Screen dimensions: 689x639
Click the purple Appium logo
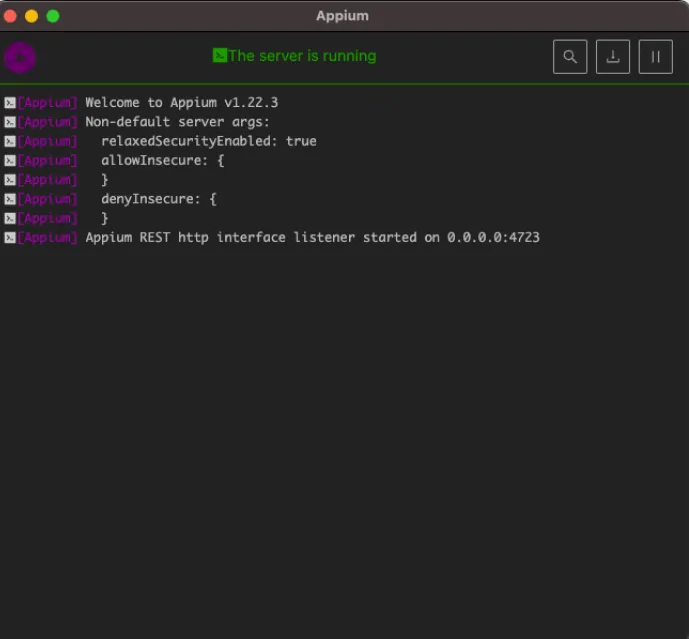pyautogui.click(x=20, y=57)
